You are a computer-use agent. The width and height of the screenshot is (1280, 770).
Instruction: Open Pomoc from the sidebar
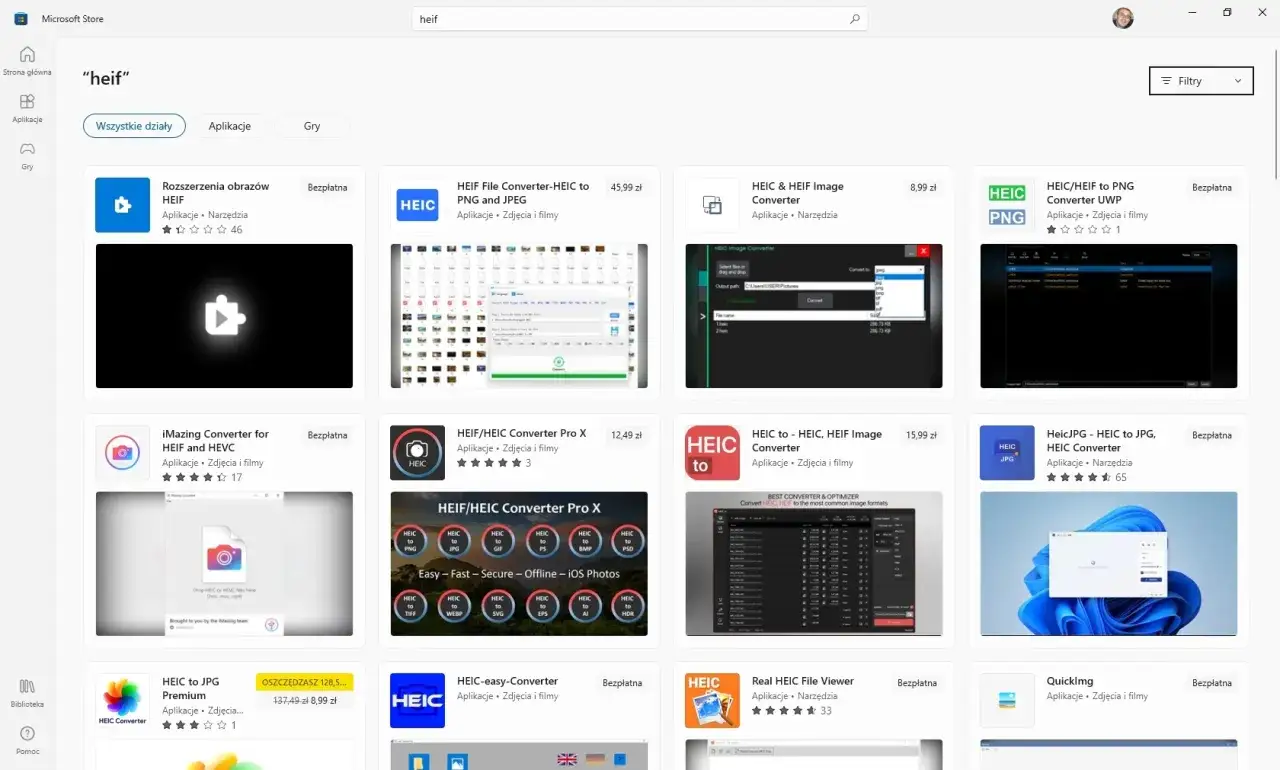click(27, 740)
